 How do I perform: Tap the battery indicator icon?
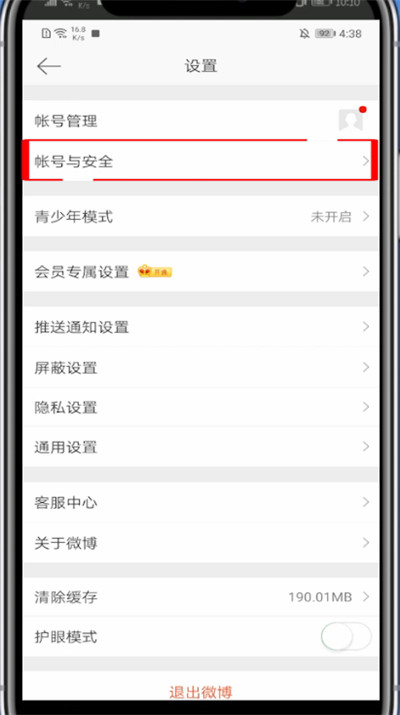click(x=325, y=34)
